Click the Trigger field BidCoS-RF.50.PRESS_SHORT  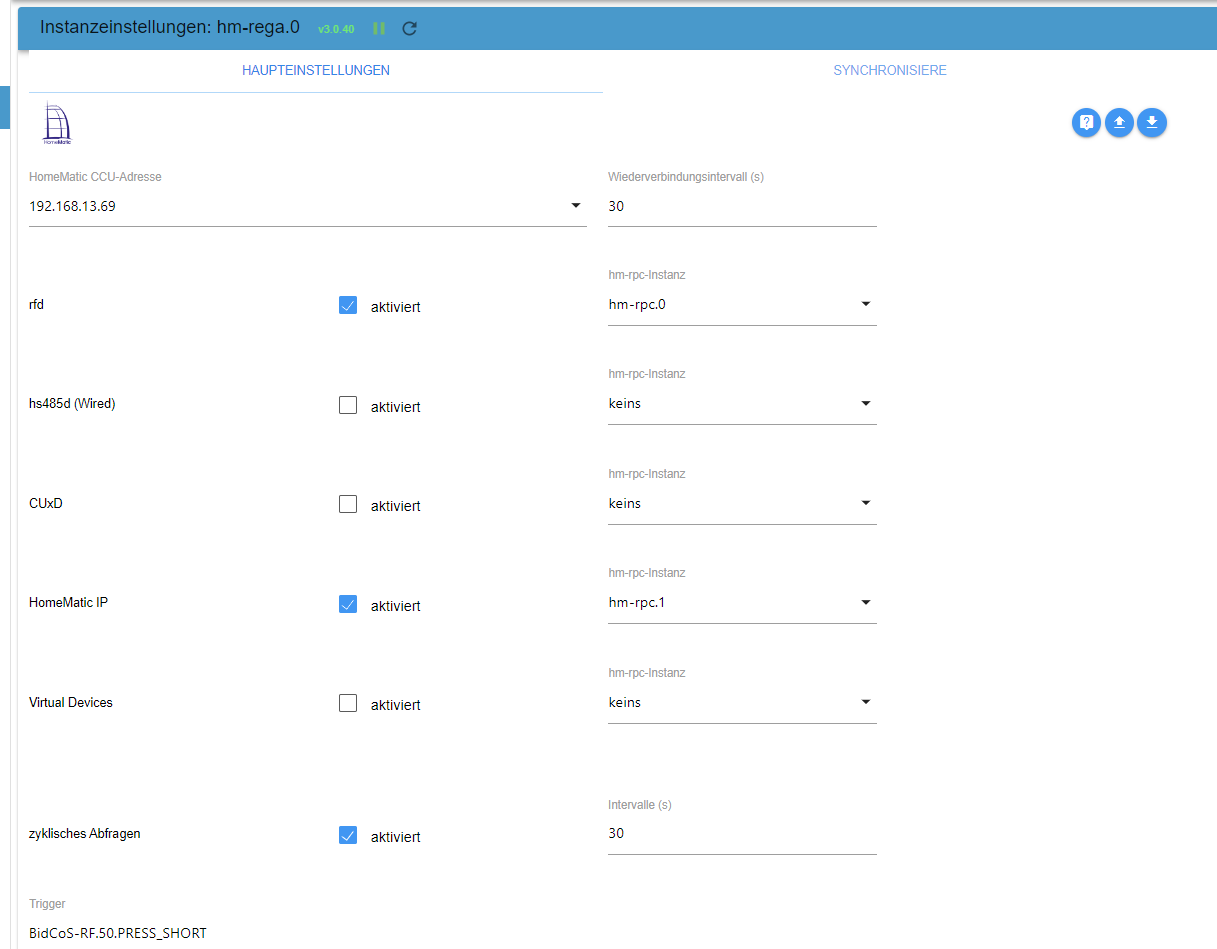(118, 933)
